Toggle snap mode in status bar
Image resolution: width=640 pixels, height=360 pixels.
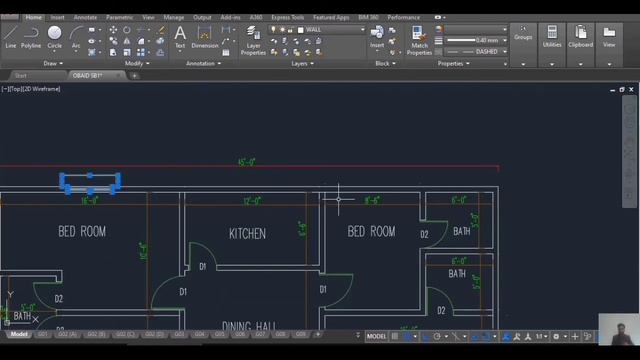[x=407, y=336]
